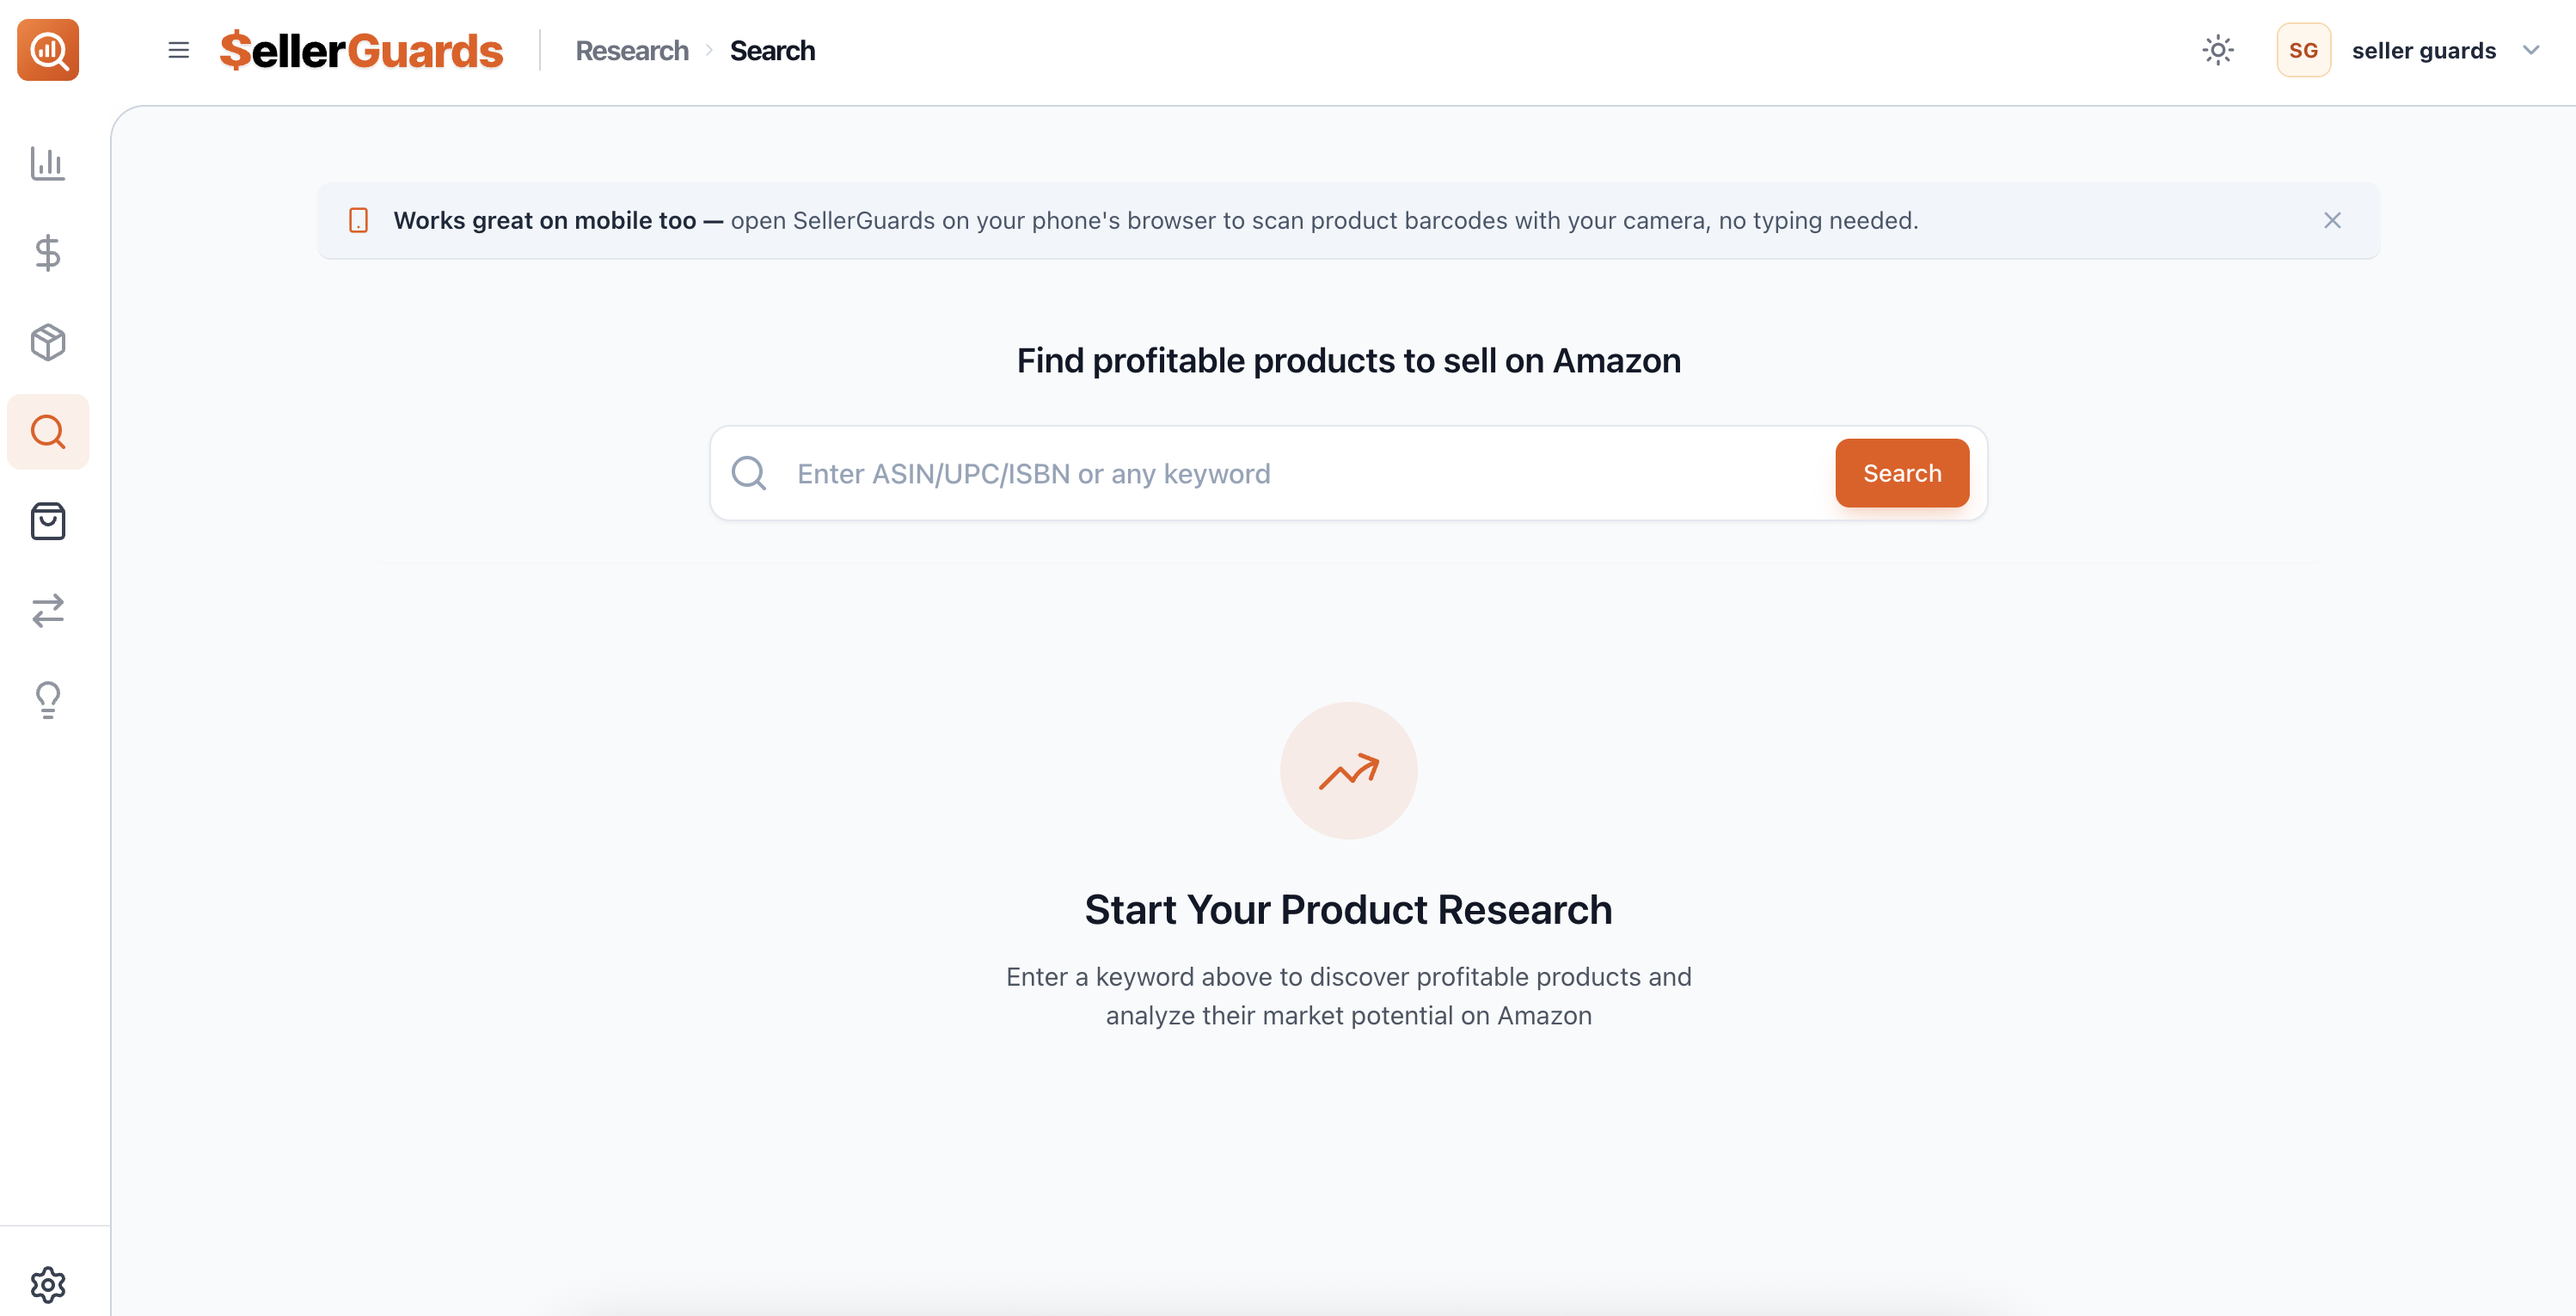Screen dimensions: 2576x1316
Task: Open the package inventory icon
Action: 47,342
